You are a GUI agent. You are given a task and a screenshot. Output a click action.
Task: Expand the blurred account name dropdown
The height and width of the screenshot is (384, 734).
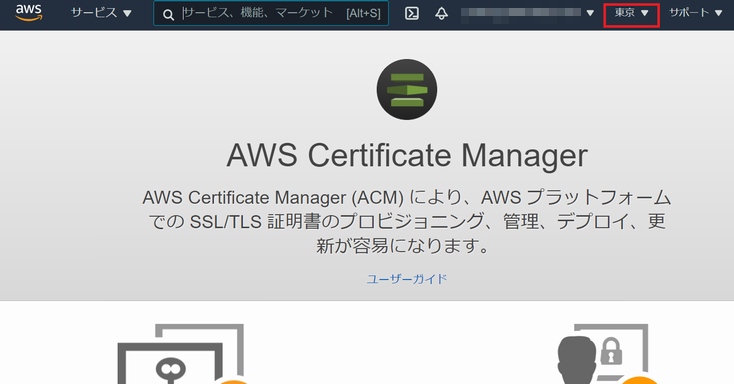point(528,13)
